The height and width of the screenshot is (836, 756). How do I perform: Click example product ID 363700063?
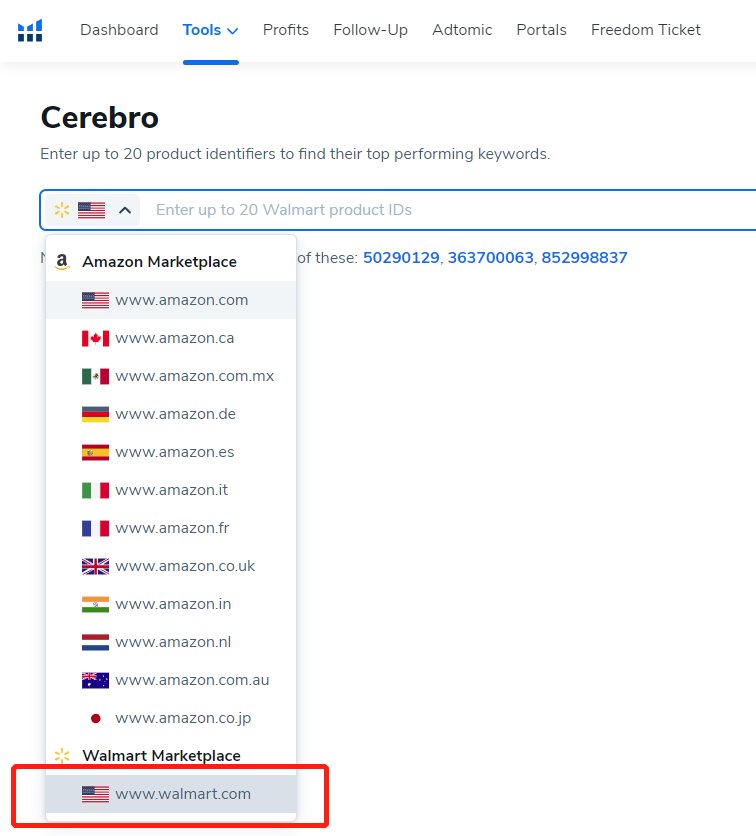click(490, 258)
